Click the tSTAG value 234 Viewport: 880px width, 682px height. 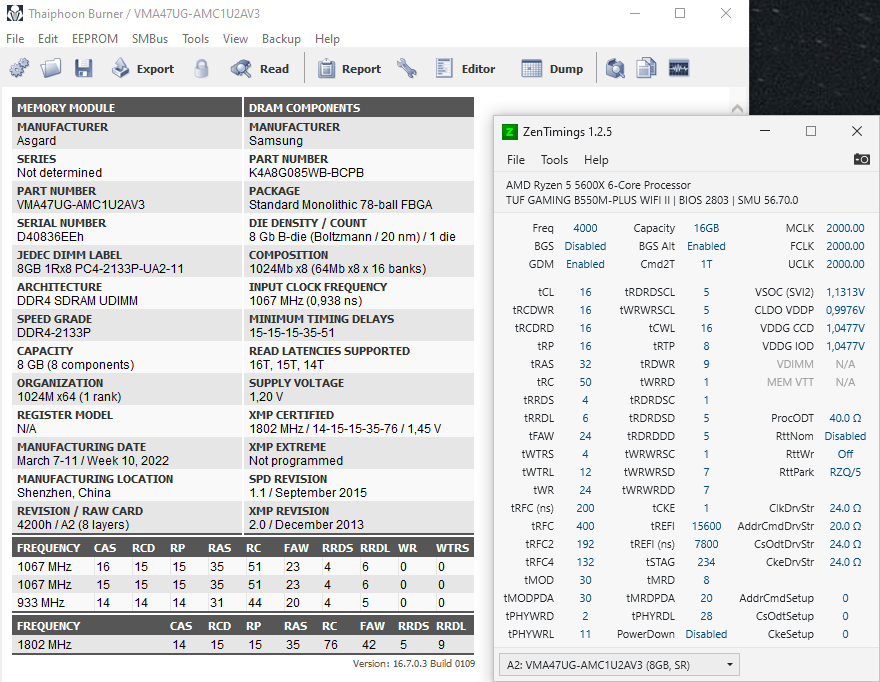707,562
